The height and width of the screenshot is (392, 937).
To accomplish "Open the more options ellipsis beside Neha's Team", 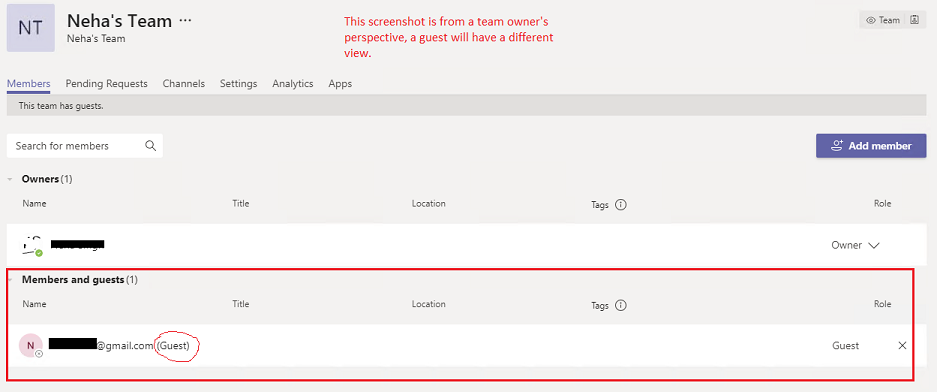I will 186,21.
